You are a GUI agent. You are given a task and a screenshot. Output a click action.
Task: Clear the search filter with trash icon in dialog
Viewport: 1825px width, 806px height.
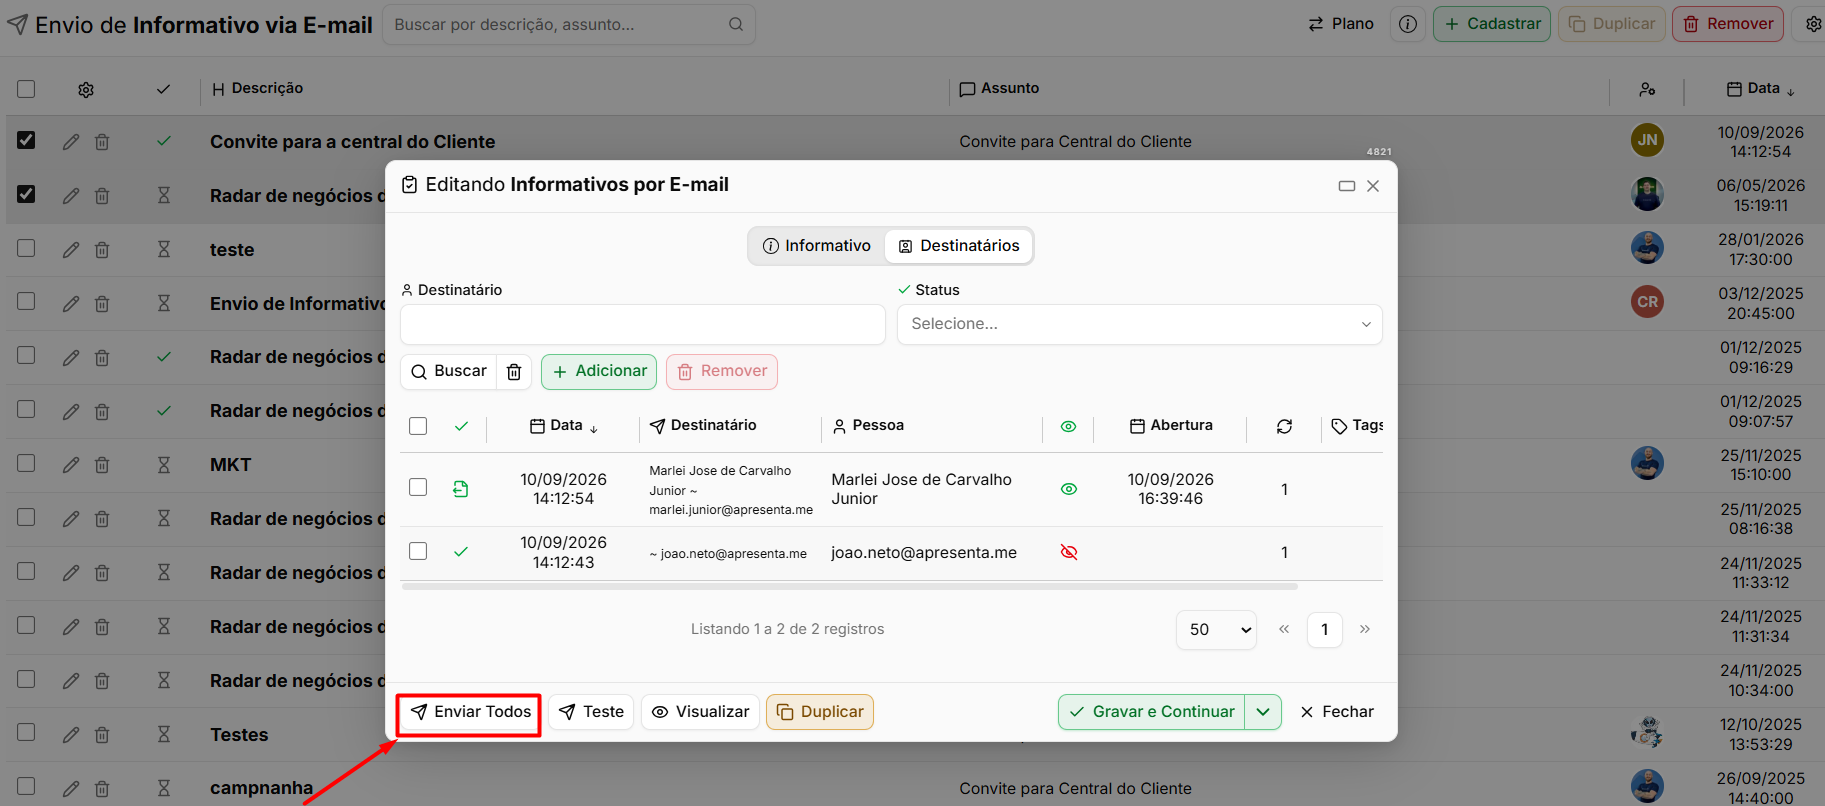[x=514, y=372]
